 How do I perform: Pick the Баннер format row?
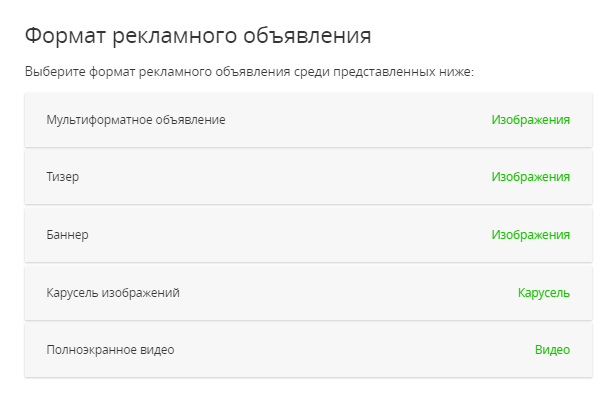pyautogui.click(x=68, y=235)
